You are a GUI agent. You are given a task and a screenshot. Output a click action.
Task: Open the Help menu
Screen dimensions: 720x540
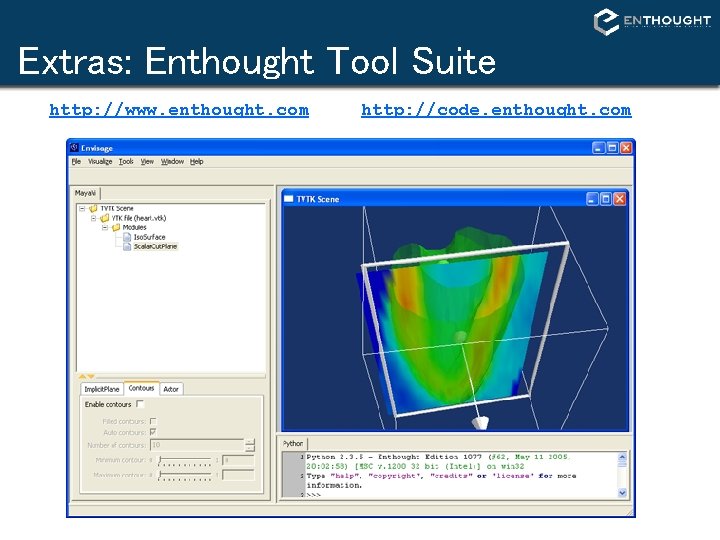pyautogui.click(x=197, y=161)
